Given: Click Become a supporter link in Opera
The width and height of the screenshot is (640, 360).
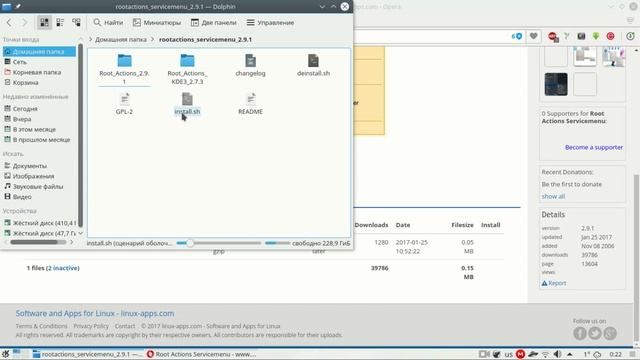Looking at the screenshot, I should [594, 147].
